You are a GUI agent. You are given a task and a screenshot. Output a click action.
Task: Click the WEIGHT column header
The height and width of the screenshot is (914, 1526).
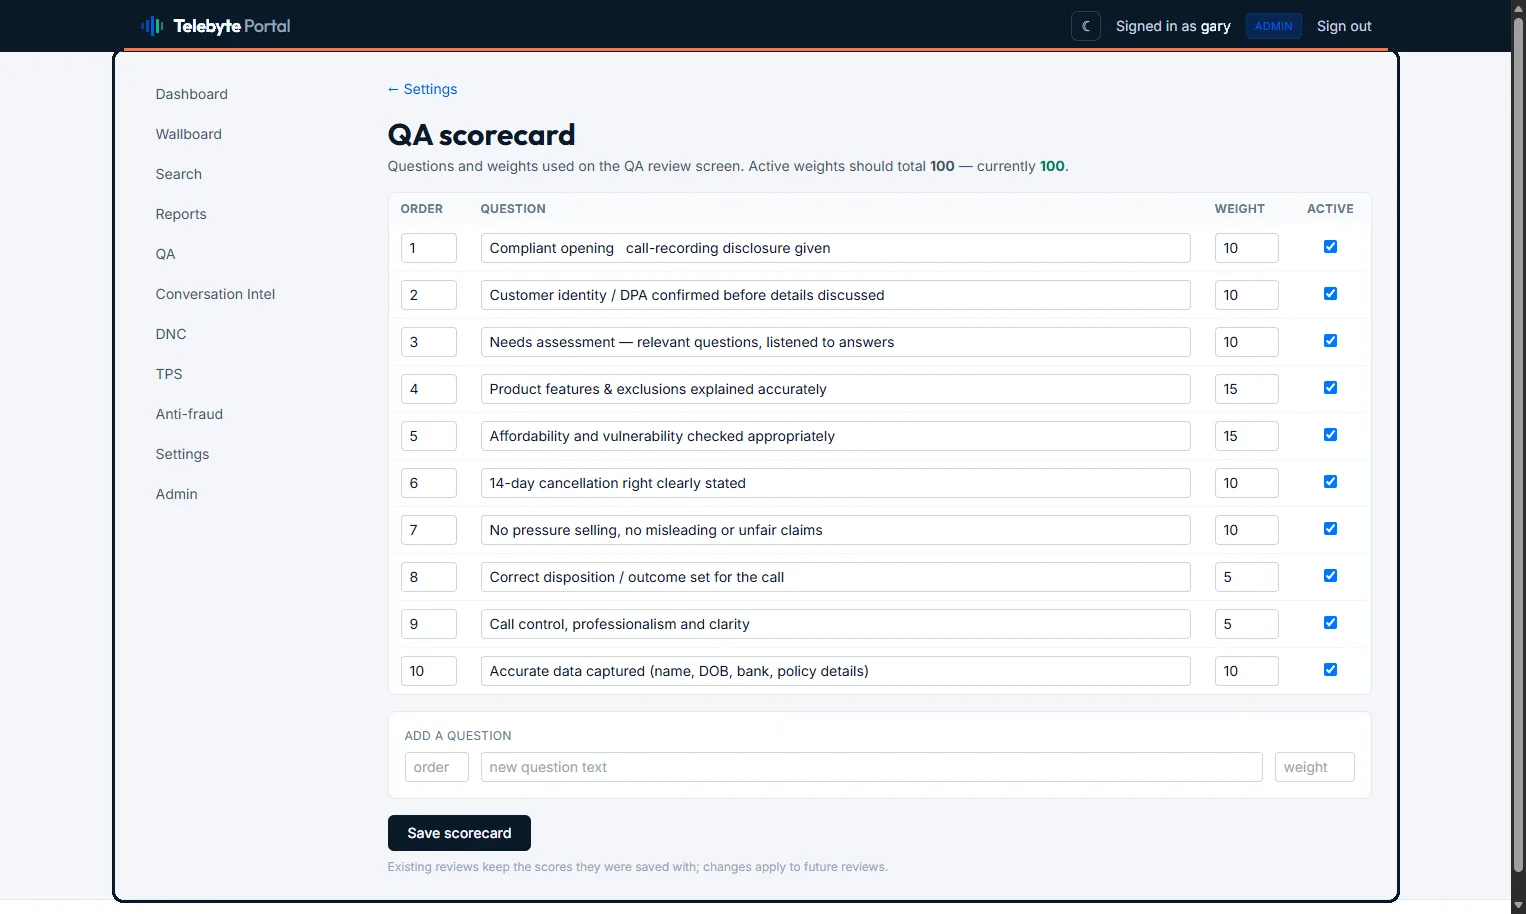[1239, 209]
